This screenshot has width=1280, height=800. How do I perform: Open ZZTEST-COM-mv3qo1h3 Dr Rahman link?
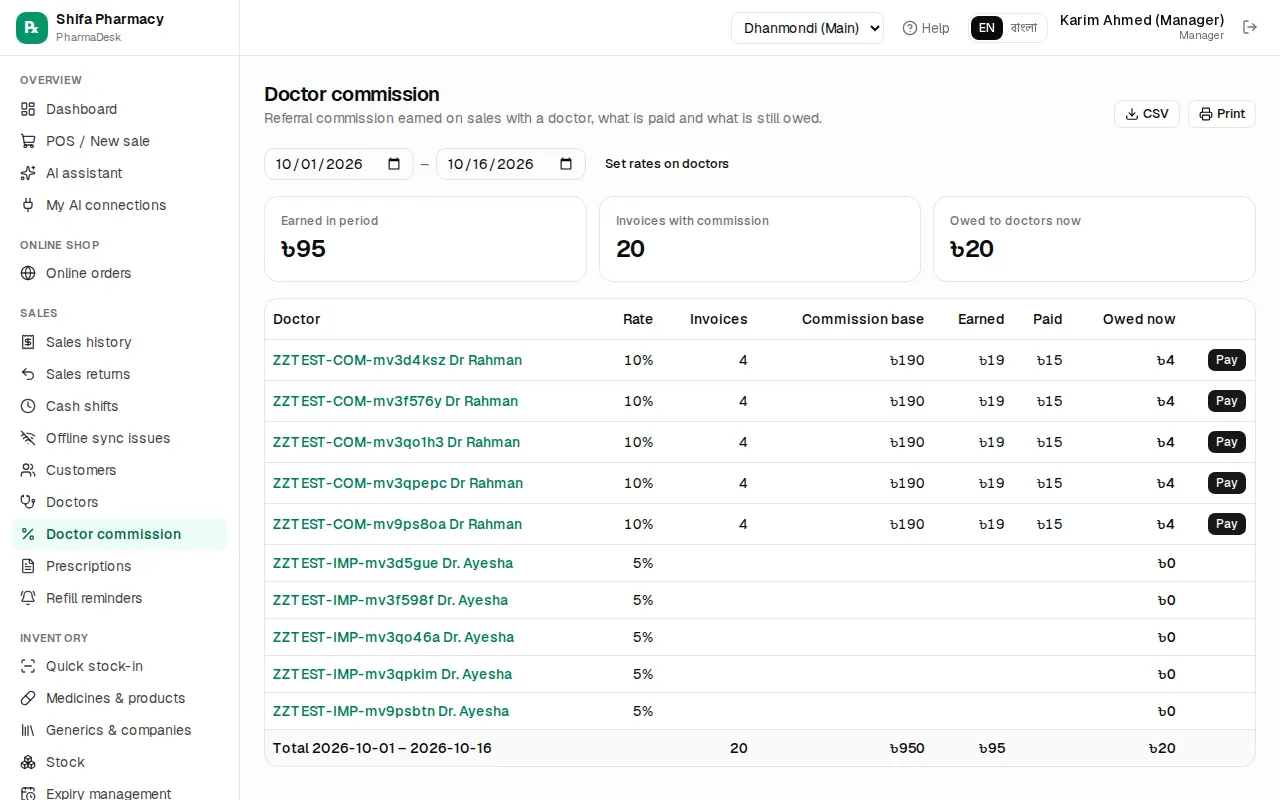396,442
